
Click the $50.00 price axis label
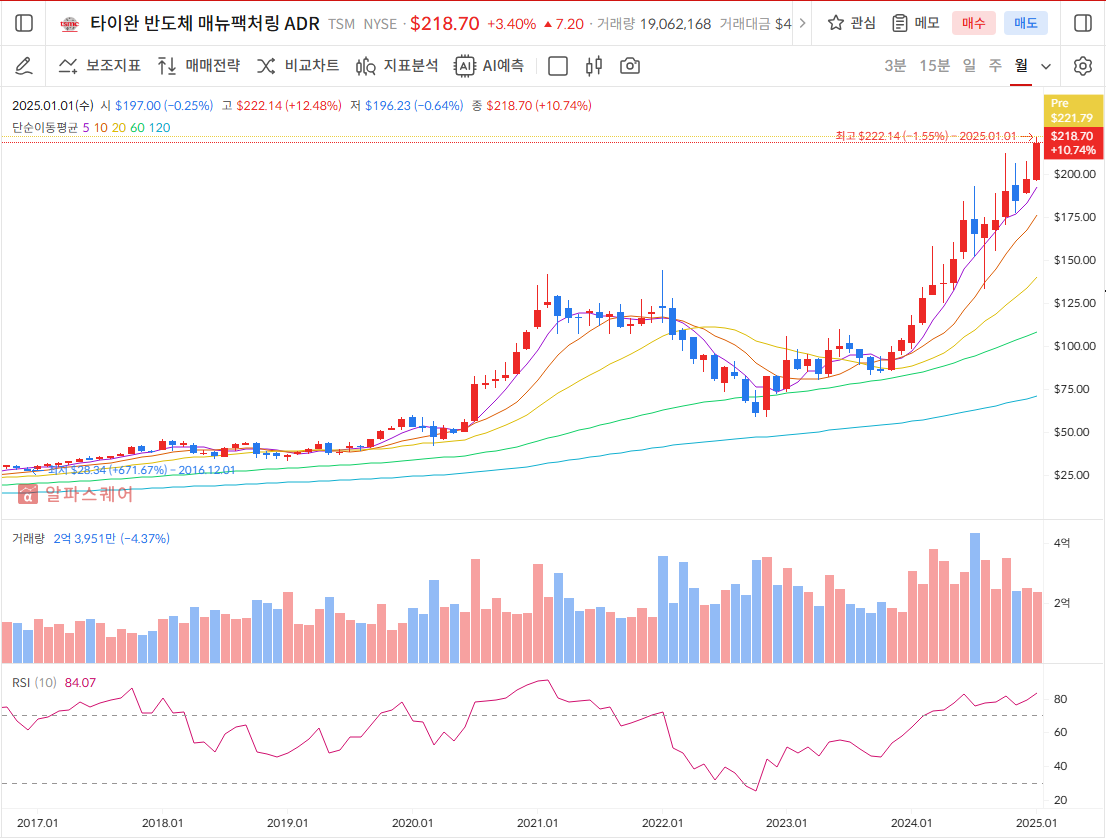point(1074,432)
